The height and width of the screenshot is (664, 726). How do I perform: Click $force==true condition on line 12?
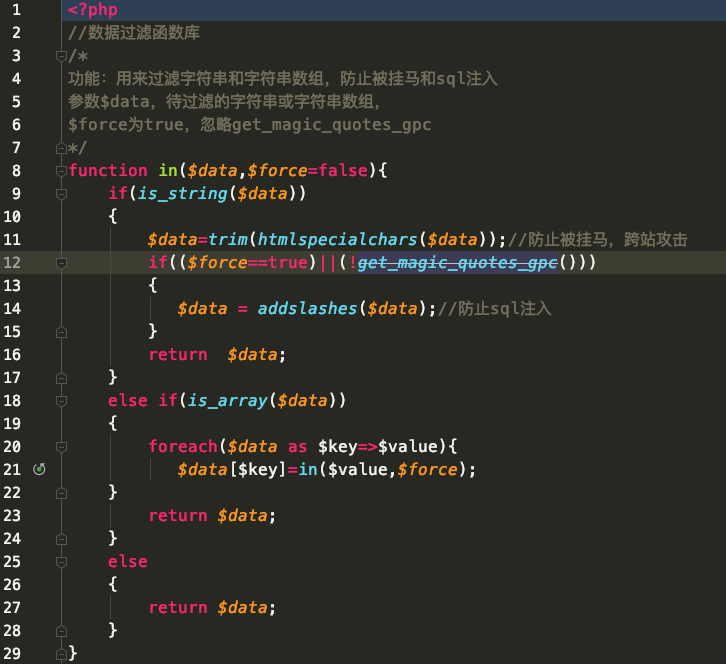[248, 263]
